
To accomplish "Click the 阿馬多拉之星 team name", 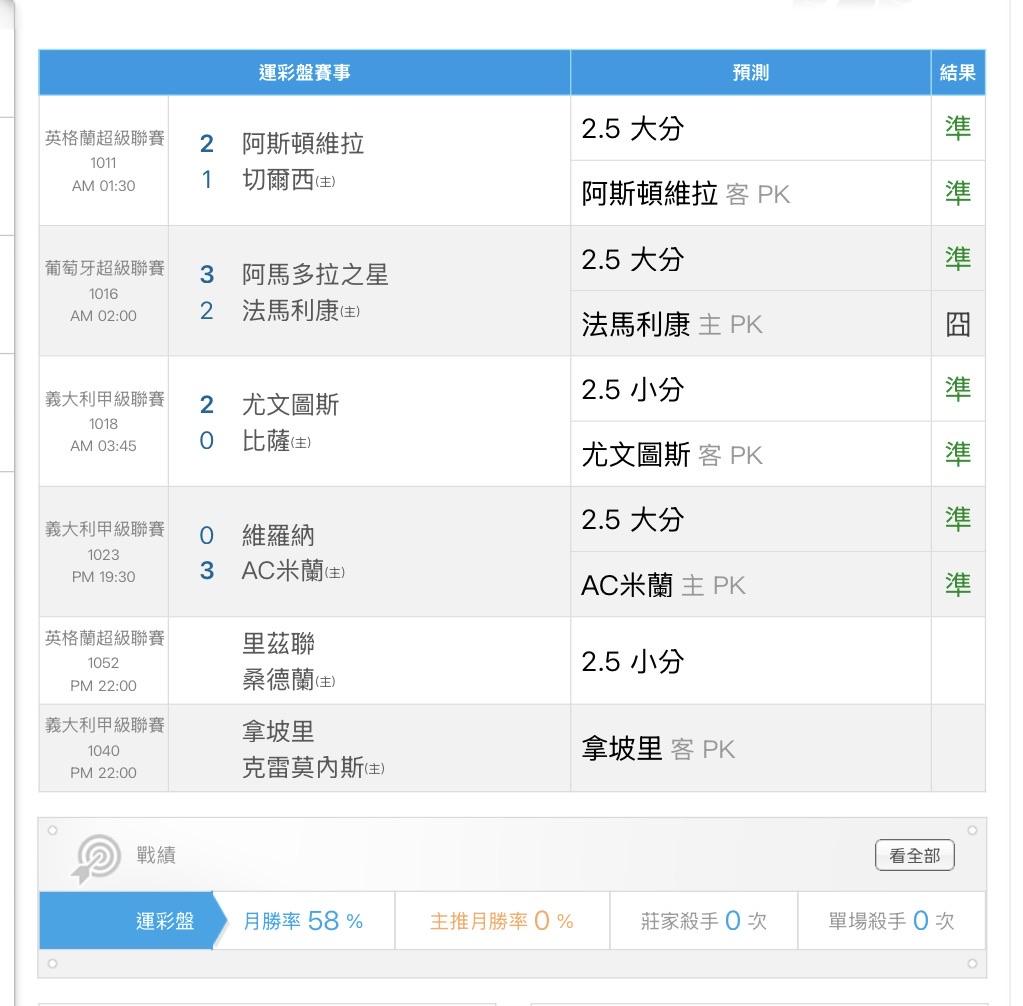I will [314, 274].
